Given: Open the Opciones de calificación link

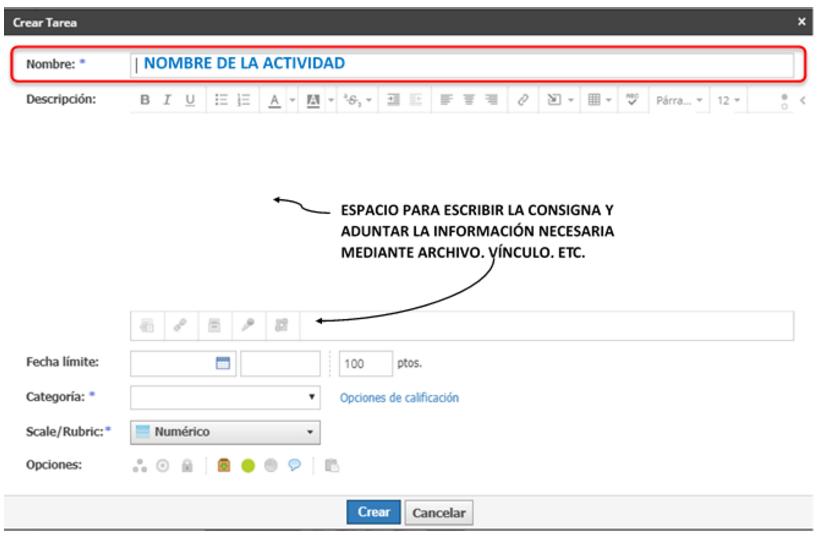Looking at the screenshot, I should [x=399, y=398].
